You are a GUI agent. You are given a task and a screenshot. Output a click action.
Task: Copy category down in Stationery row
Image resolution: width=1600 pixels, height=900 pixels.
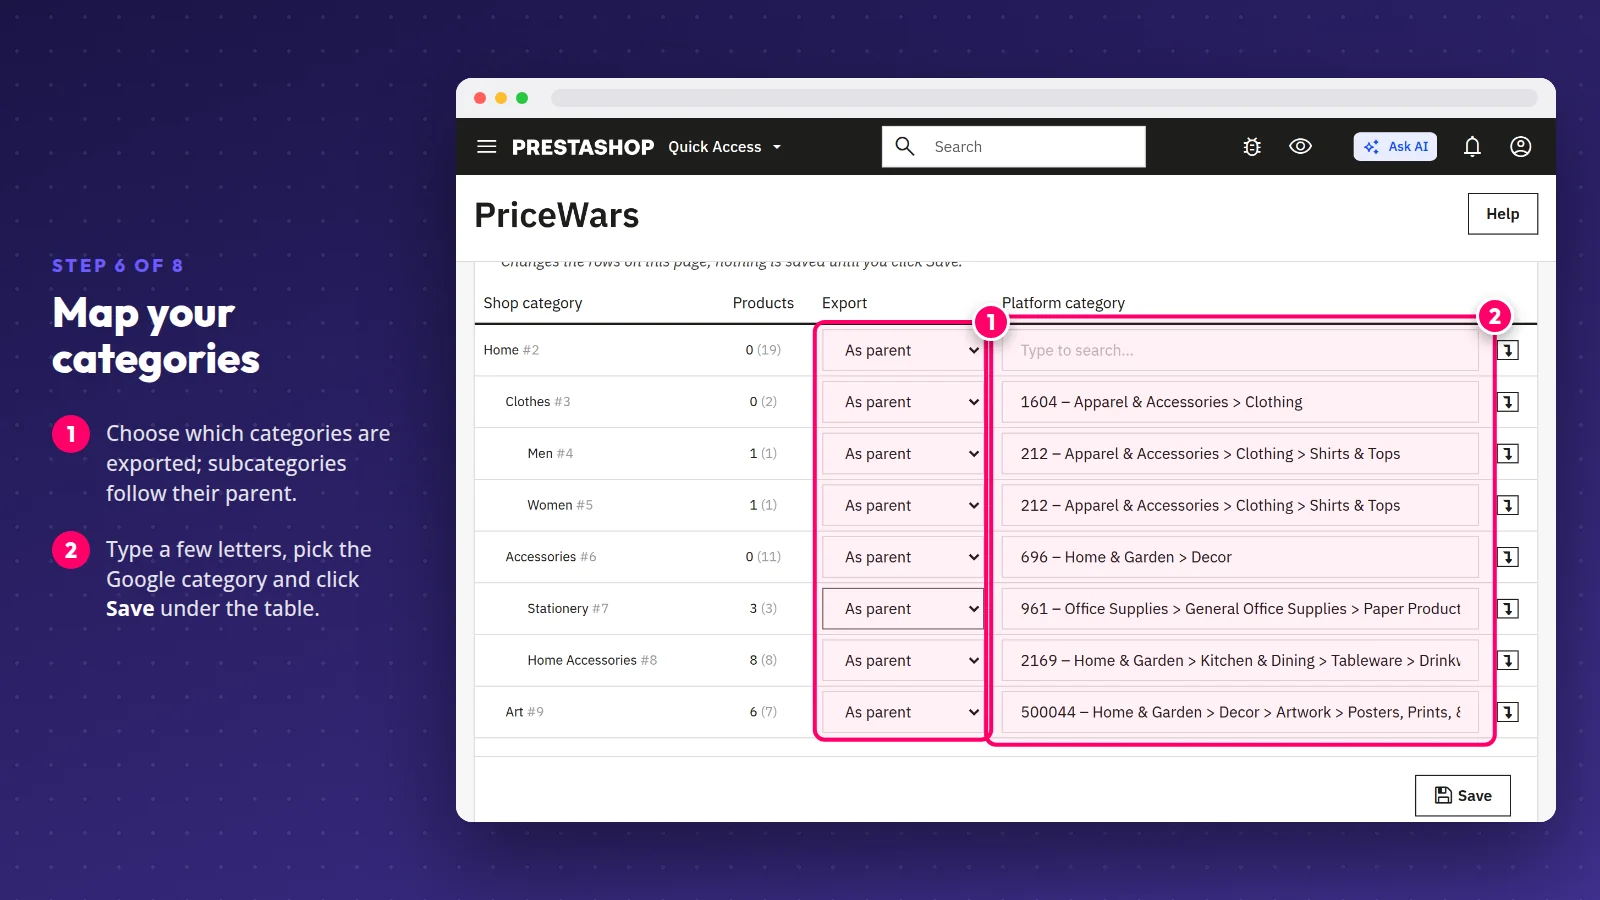[x=1508, y=609]
